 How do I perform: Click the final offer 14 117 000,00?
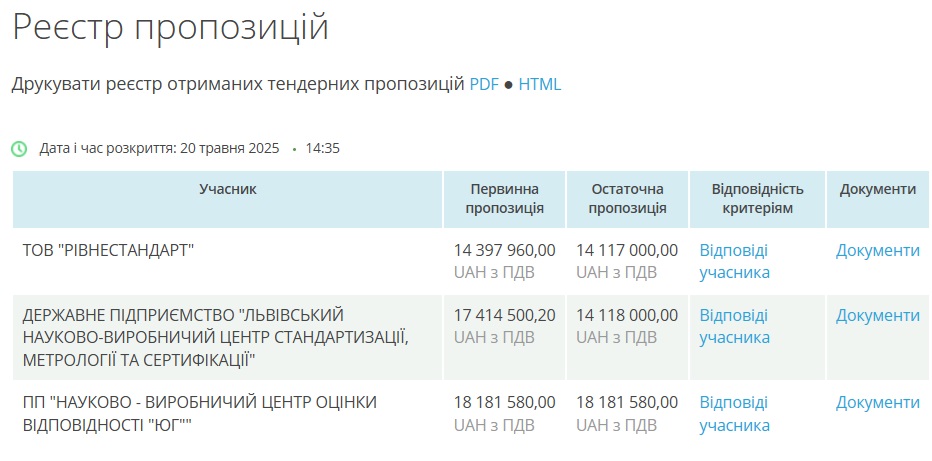(627, 251)
